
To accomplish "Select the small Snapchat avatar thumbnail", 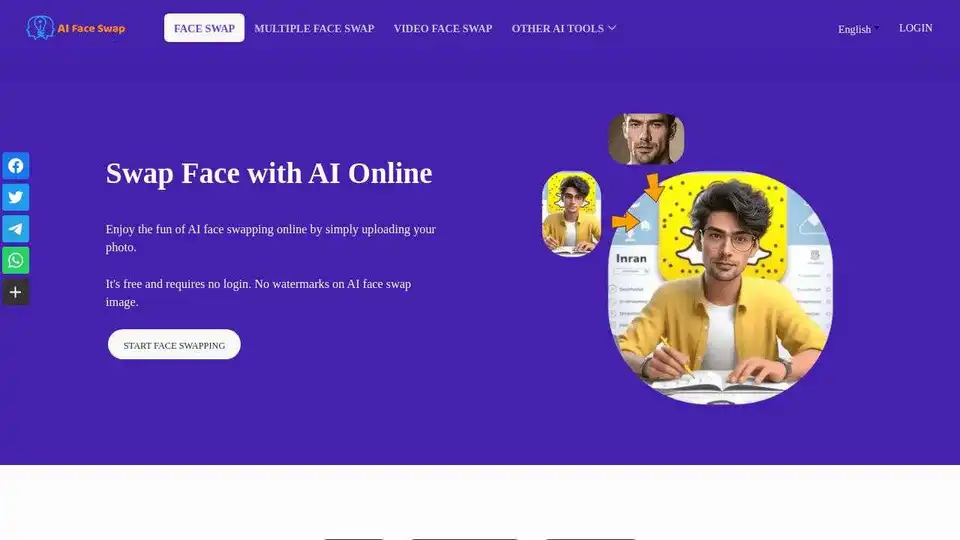I will pos(571,214).
